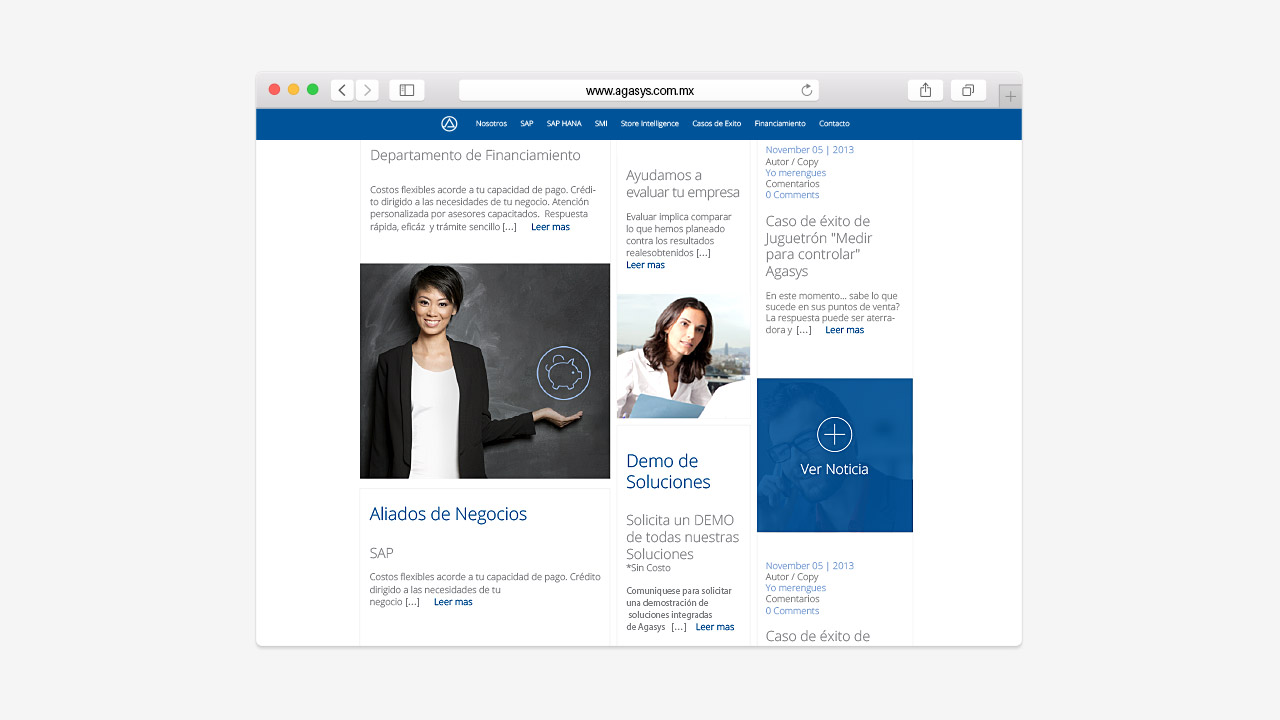Reload the page with the refresh icon
The height and width of the screenshot is (720, 1280).
click(807, 90)
